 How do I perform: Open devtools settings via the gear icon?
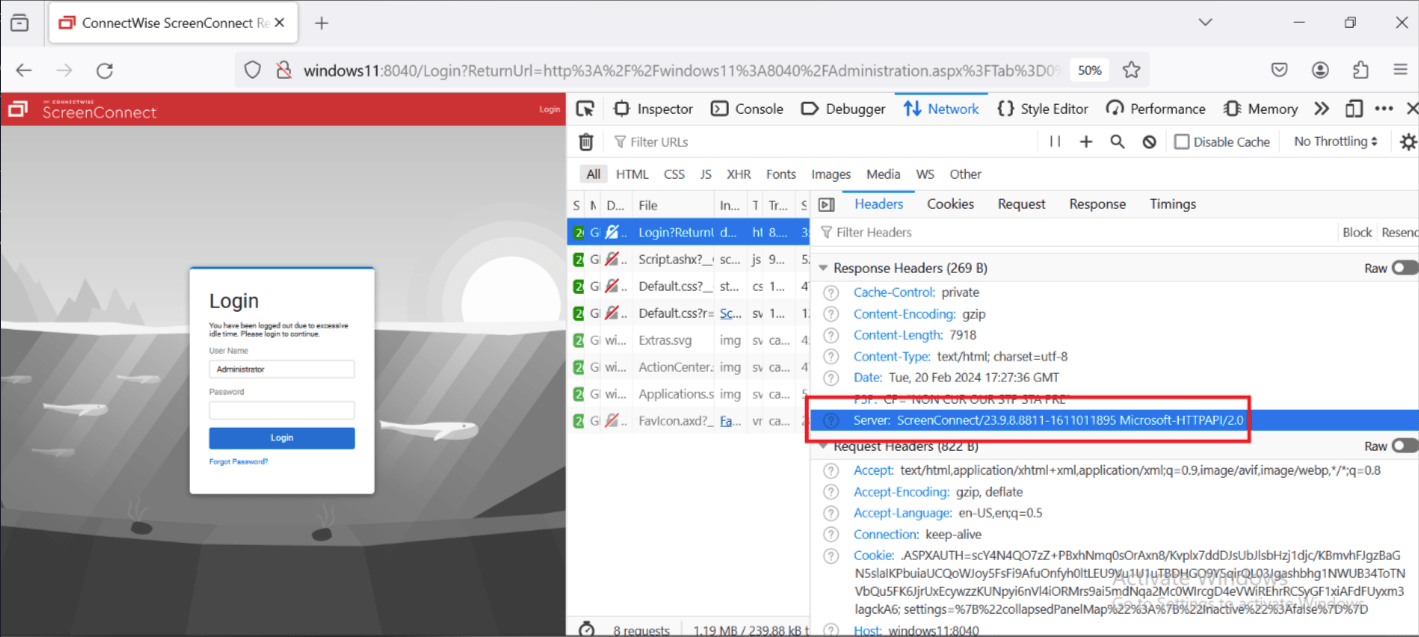coord(1408,141)
